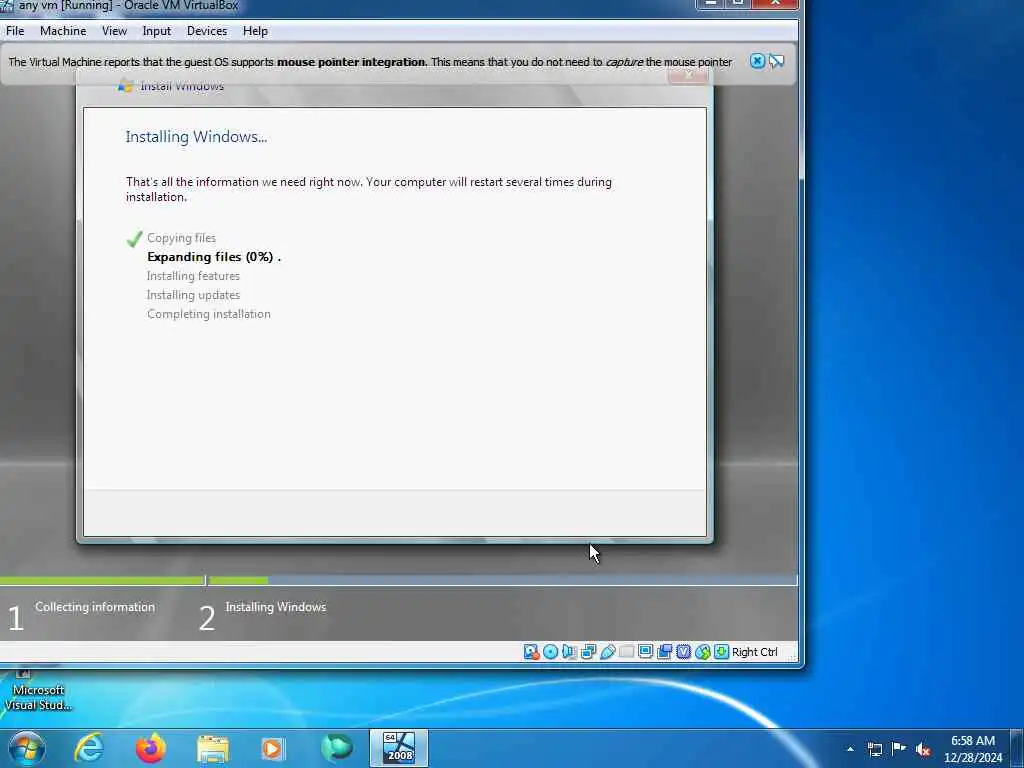Click the Installing features step text

coord(193,276)
